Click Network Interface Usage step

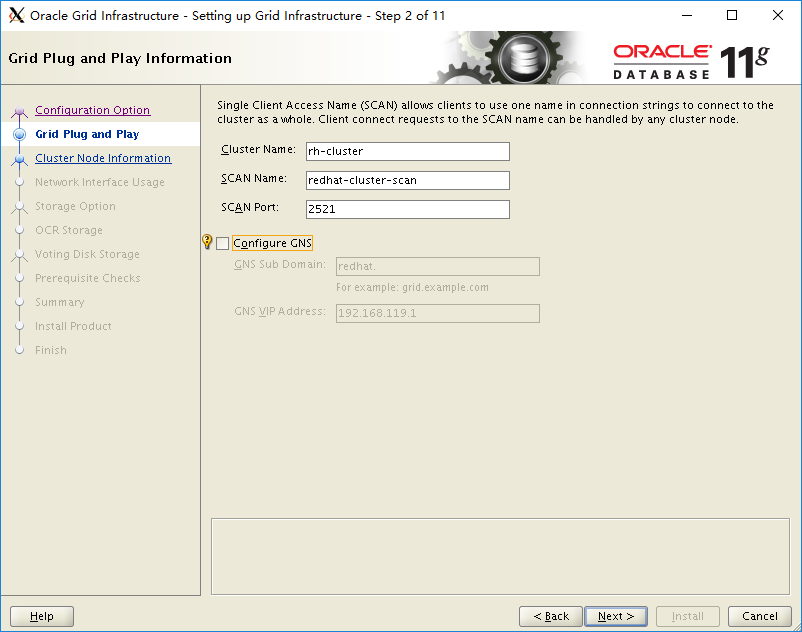click(100, 182)
